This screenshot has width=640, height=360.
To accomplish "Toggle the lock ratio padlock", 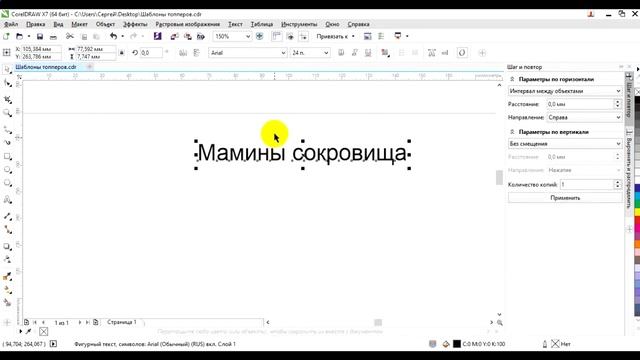I will [x=122, y=53].
